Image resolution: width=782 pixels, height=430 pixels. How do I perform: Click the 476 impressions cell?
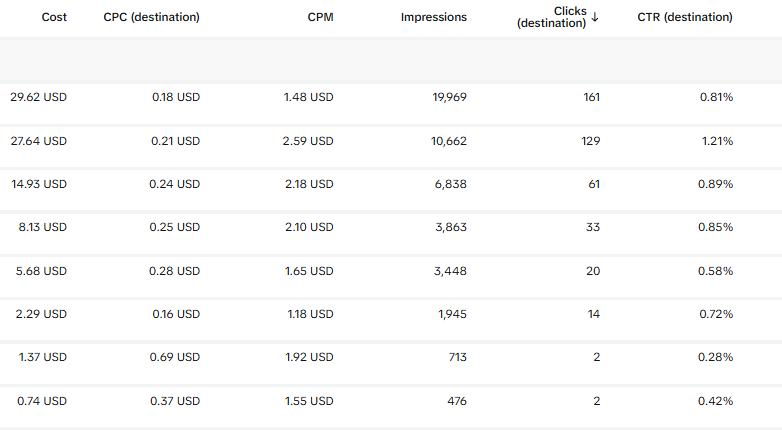(457, 401)
